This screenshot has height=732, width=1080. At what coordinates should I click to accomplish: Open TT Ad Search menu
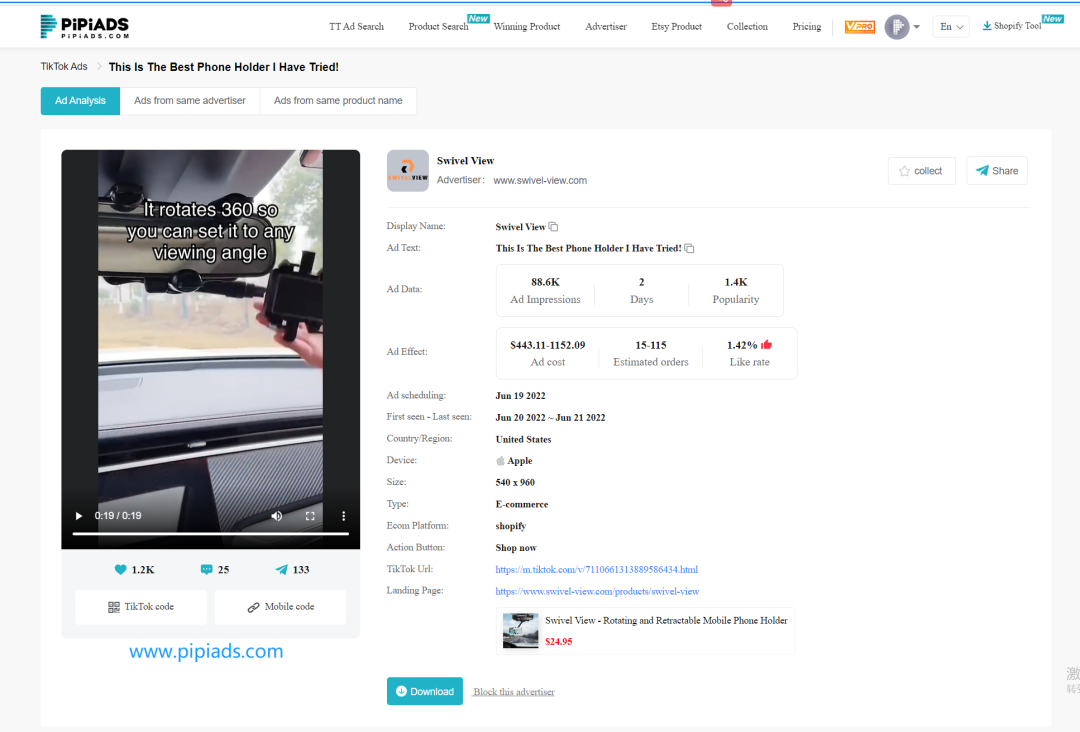tap(356, 27)
